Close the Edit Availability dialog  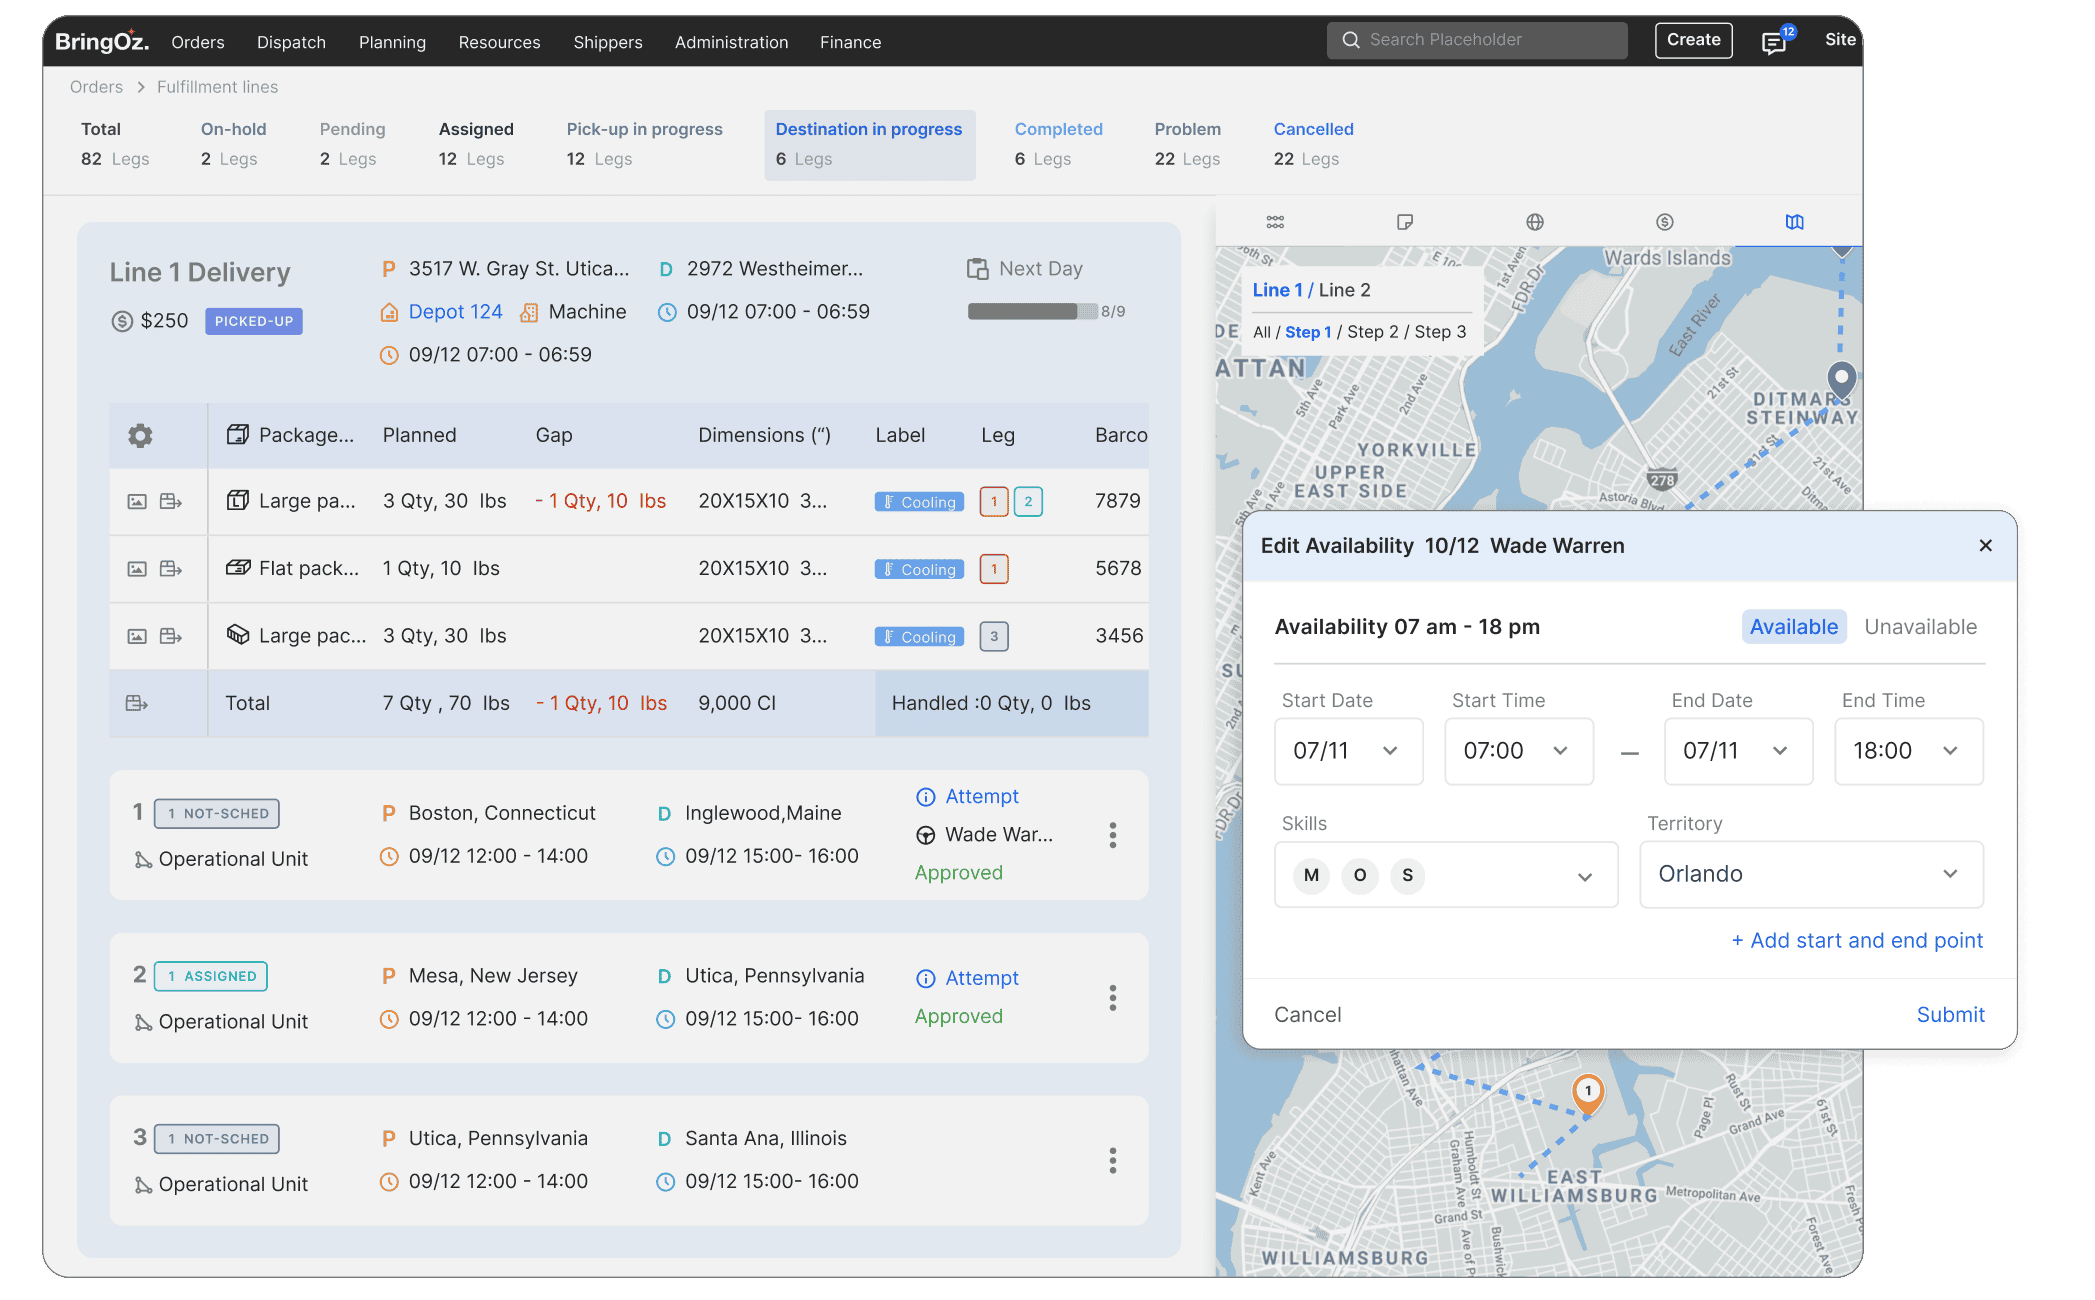(x=1986, y=545)
